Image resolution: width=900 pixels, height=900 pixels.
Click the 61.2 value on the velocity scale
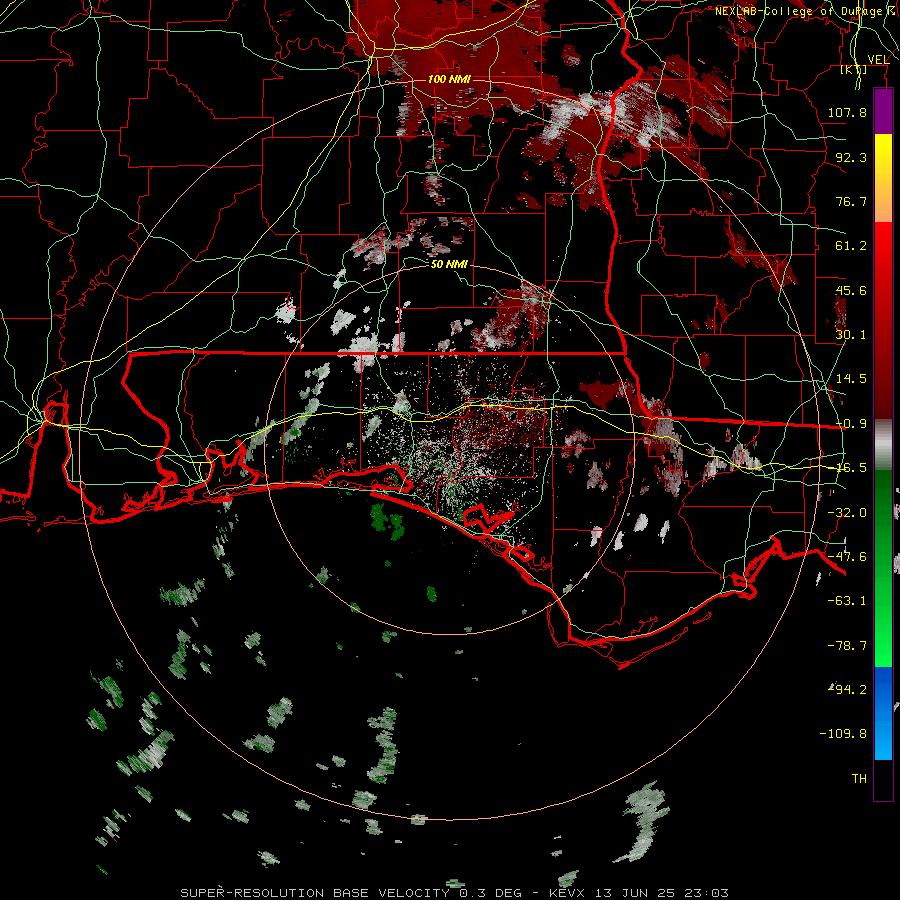pos(851,246)
